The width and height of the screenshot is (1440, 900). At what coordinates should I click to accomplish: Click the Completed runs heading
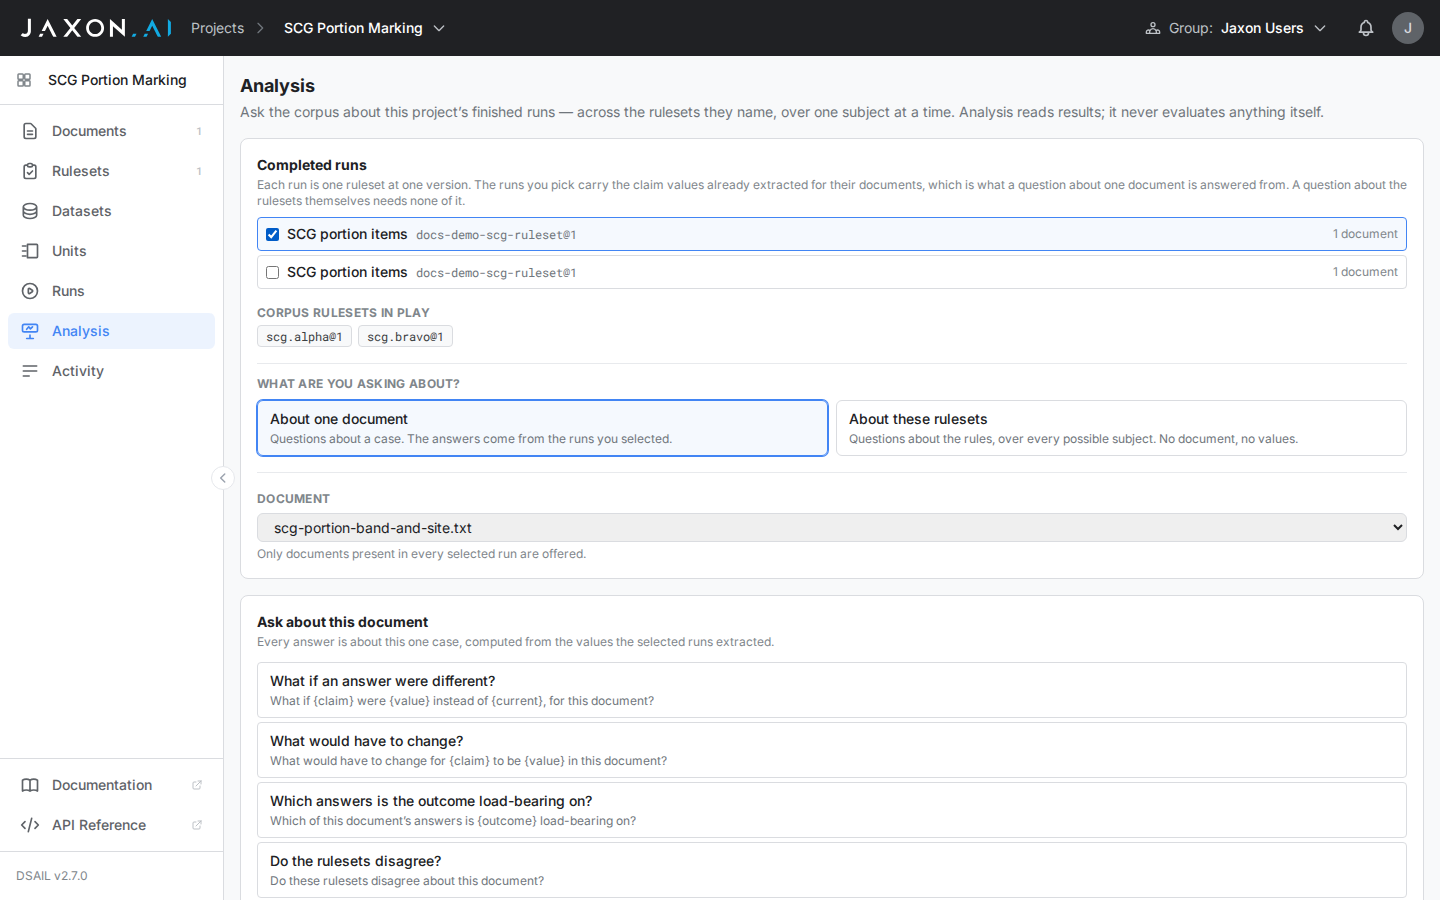[312, 165]
